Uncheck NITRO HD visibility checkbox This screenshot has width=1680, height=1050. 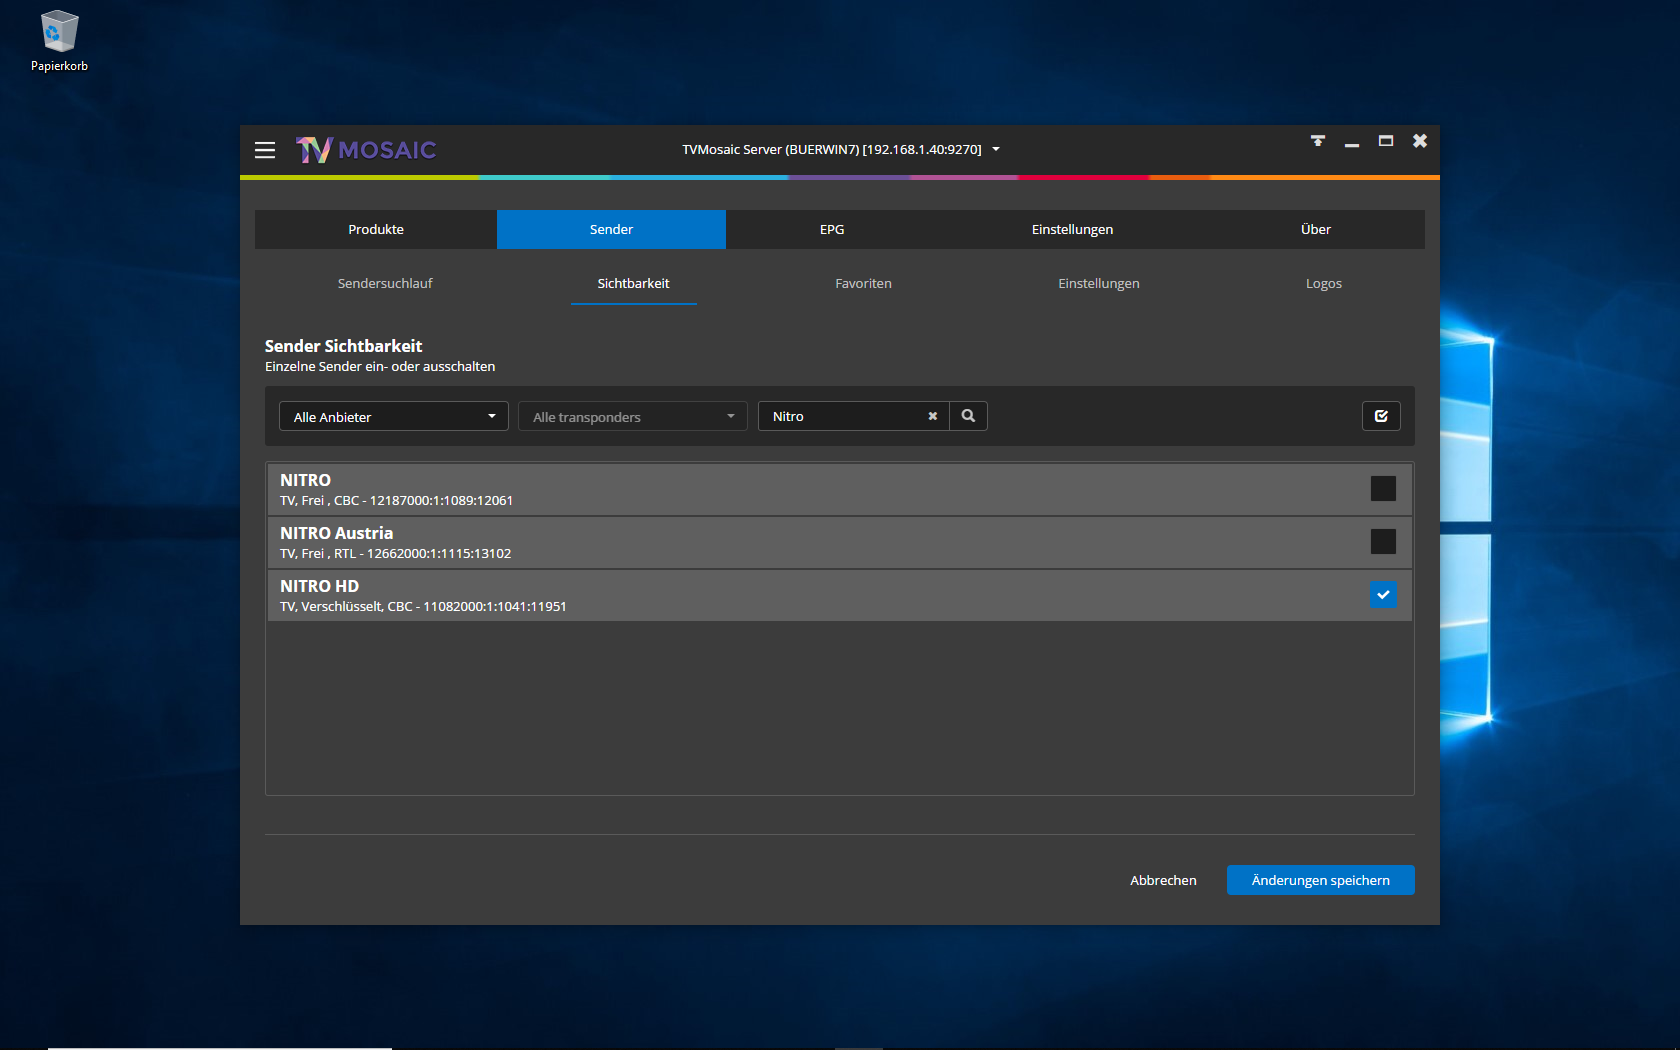click(x=1383, y=594)
